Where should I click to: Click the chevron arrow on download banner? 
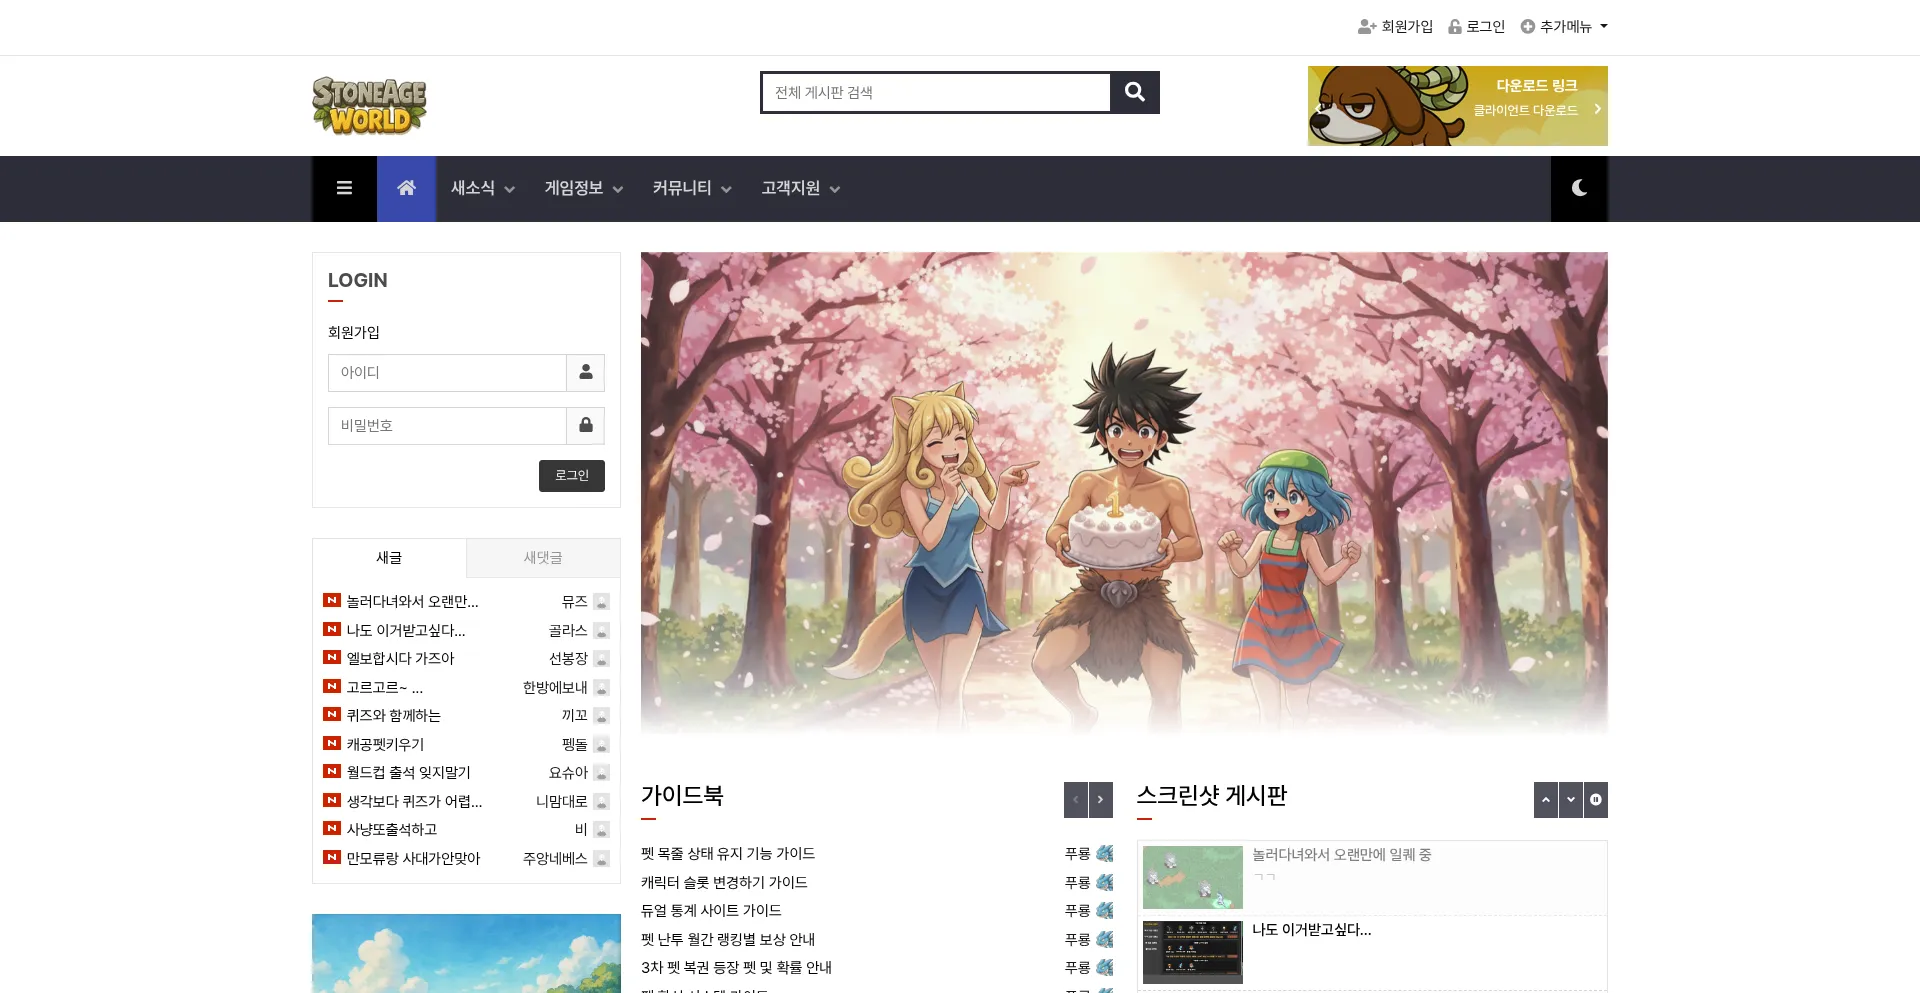point(1597,109)
